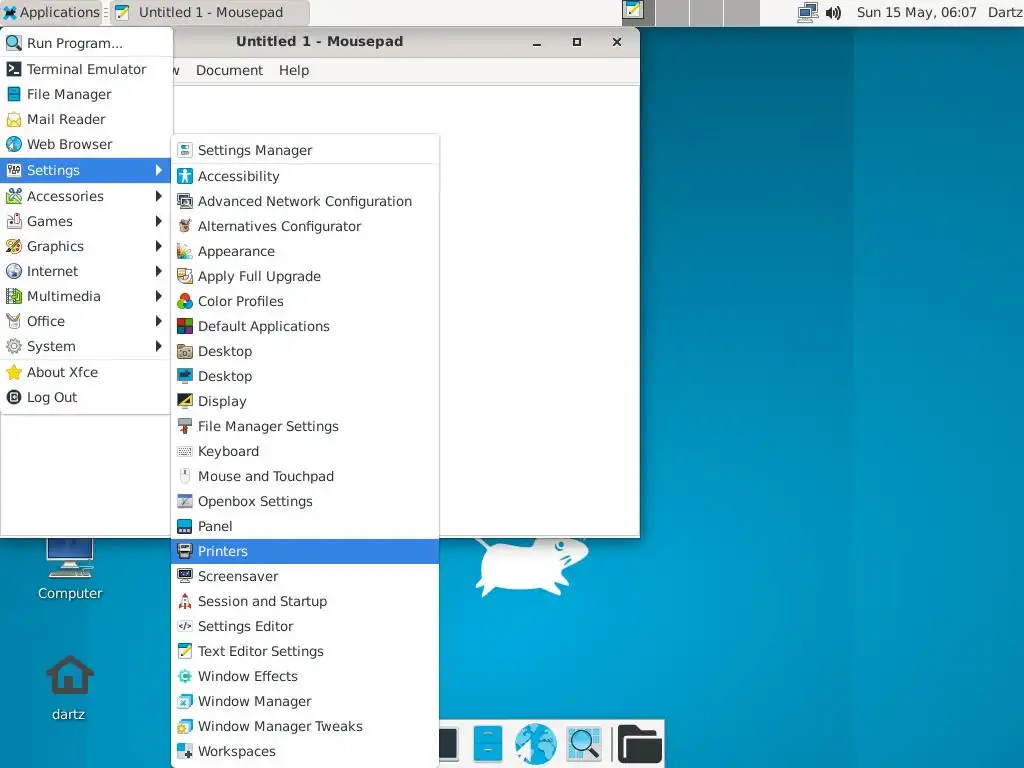Expand the Accessories submenu
This screenshot has width=1024, height=768.
click(x=86, y=196)
